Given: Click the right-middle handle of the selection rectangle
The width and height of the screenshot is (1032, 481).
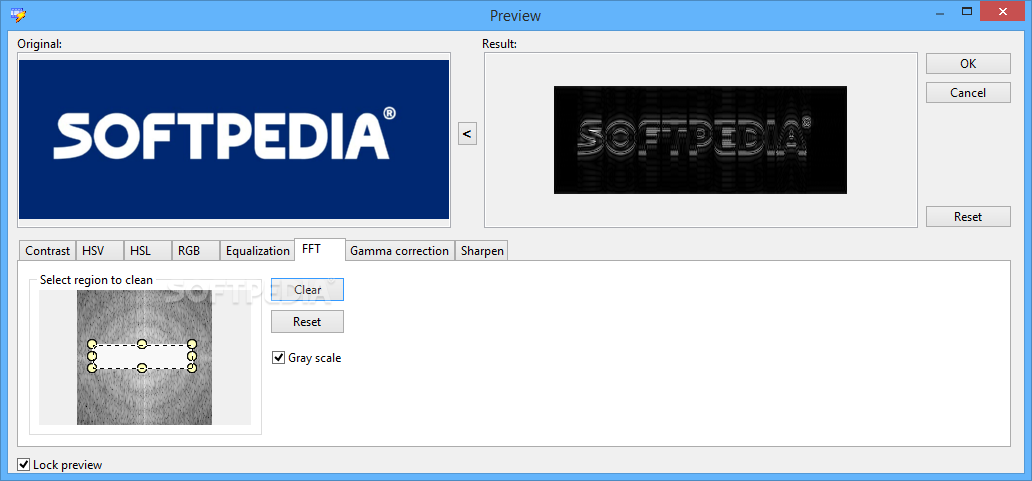Looking at the screenshot, I should (x=192, y=356).
